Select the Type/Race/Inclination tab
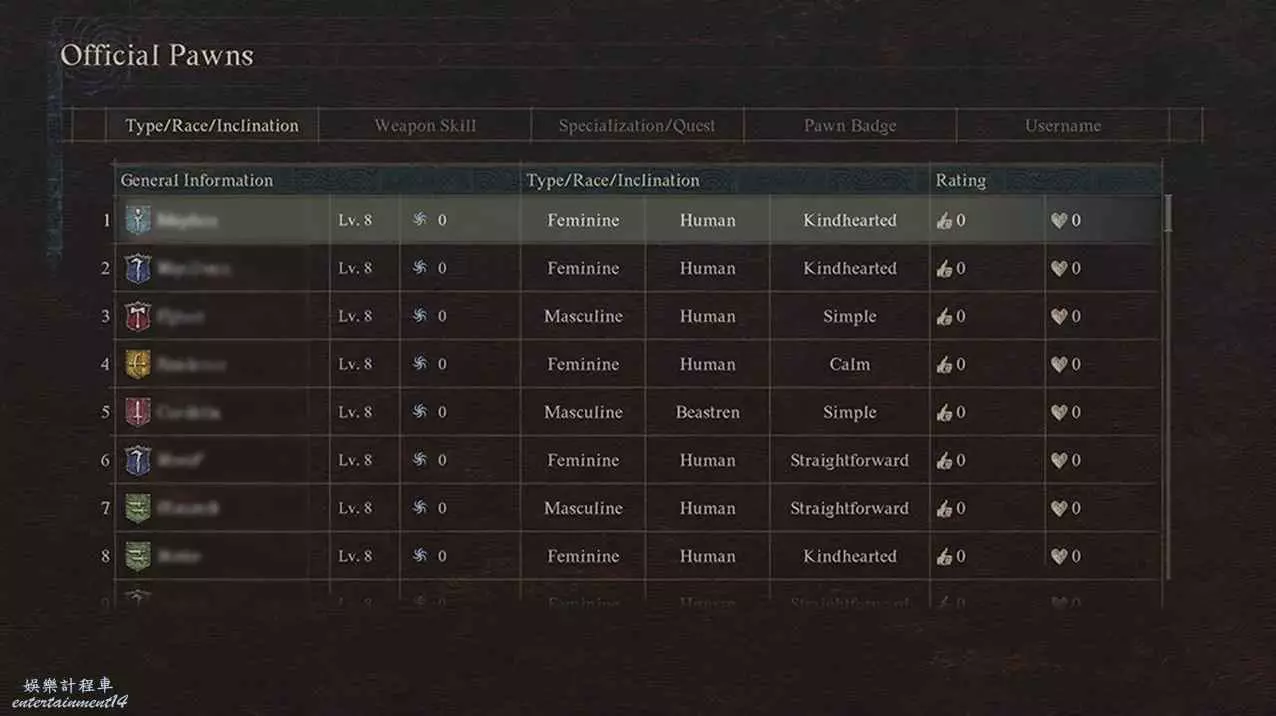 click(212, 126)
